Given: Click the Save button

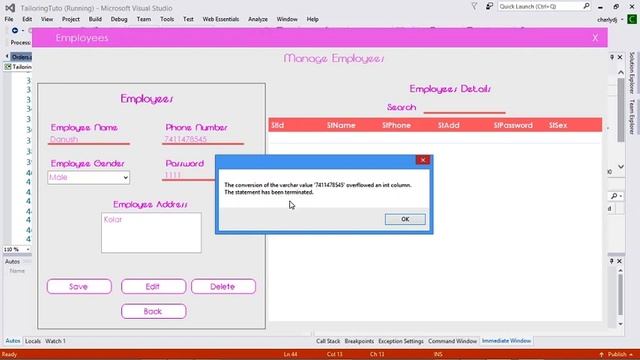Looking at the screenshot, I should (x=79, y=287).
